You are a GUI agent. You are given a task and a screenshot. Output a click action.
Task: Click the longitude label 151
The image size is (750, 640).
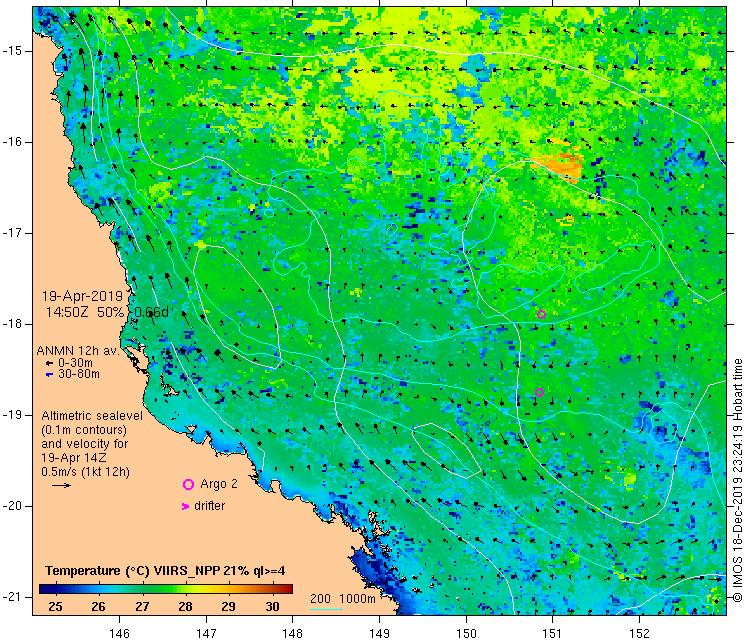[552, 633]
